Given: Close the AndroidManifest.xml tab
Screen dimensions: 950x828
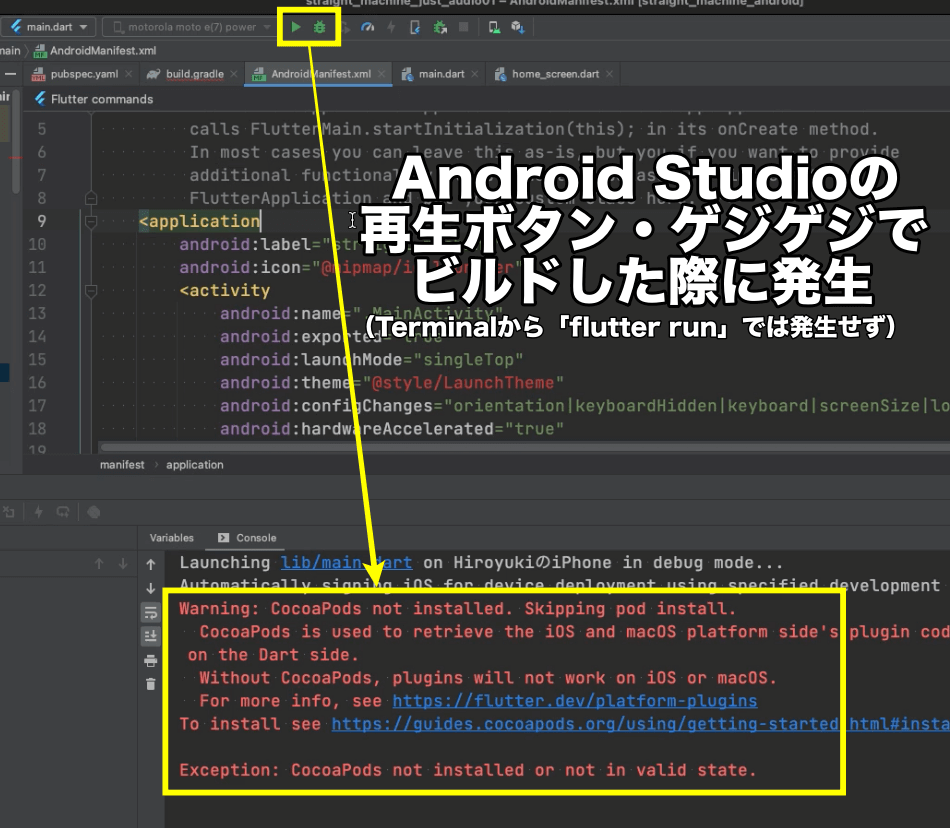Looking at the screenshot, I should pos(381,74).
